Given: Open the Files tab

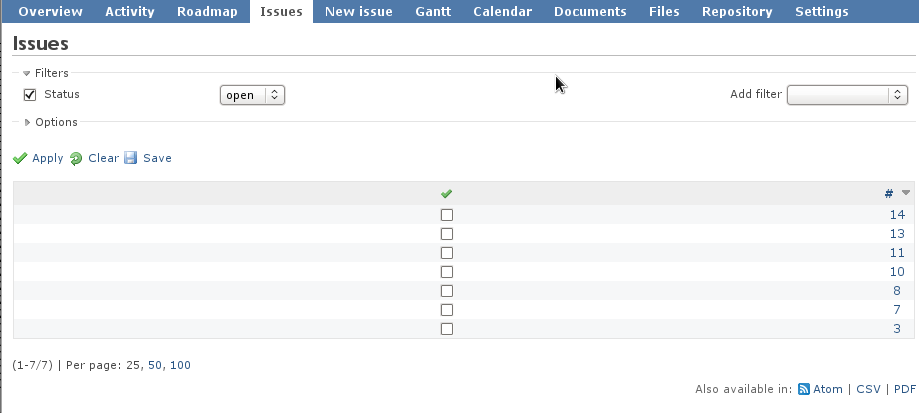Looking at the screenshot, I should pyautogui.click(x=664, y=12).
